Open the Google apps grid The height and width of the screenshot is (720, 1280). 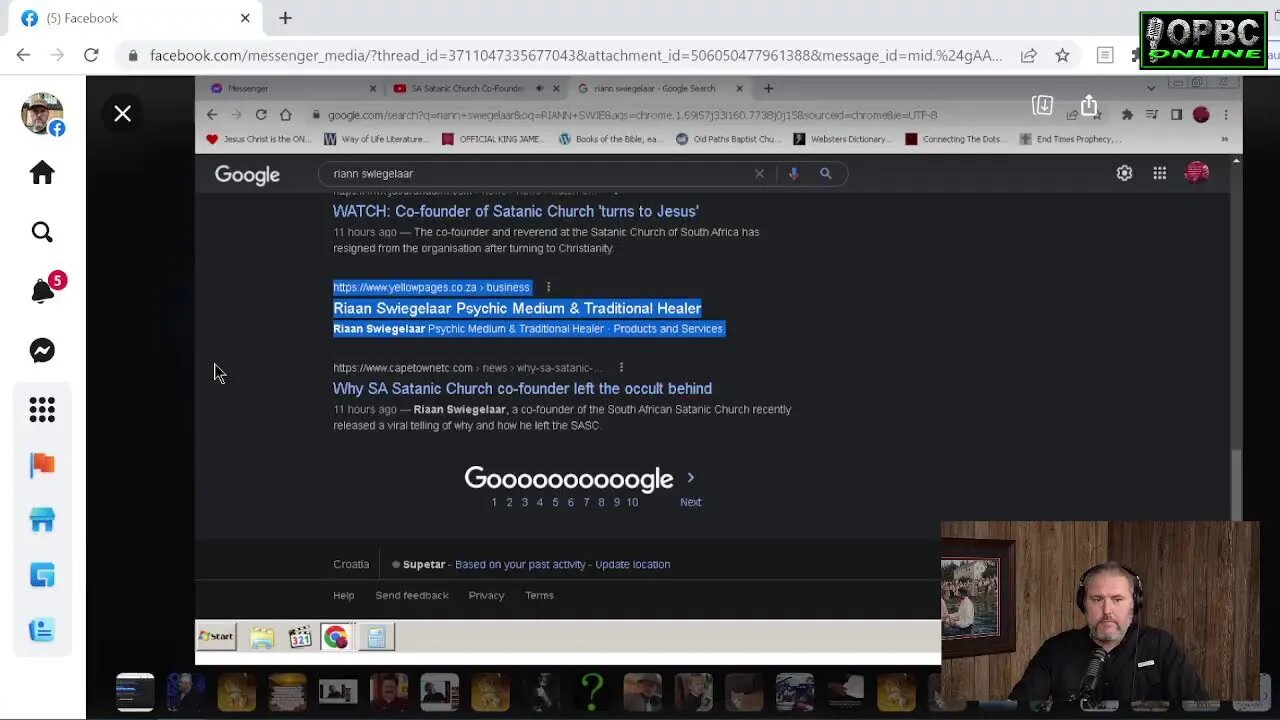[1160, 174]
